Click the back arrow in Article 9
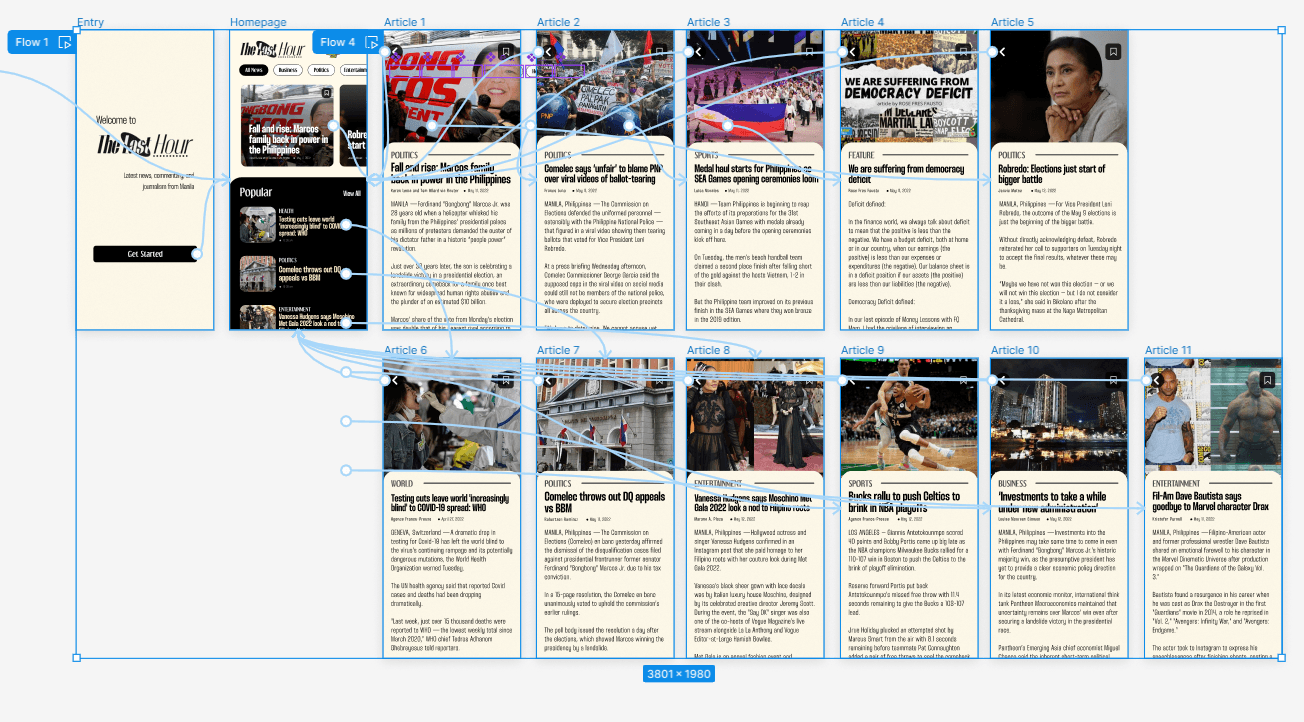Image resolution: width=1304 pixels, height=722 pixels. (x=852, y=380)
